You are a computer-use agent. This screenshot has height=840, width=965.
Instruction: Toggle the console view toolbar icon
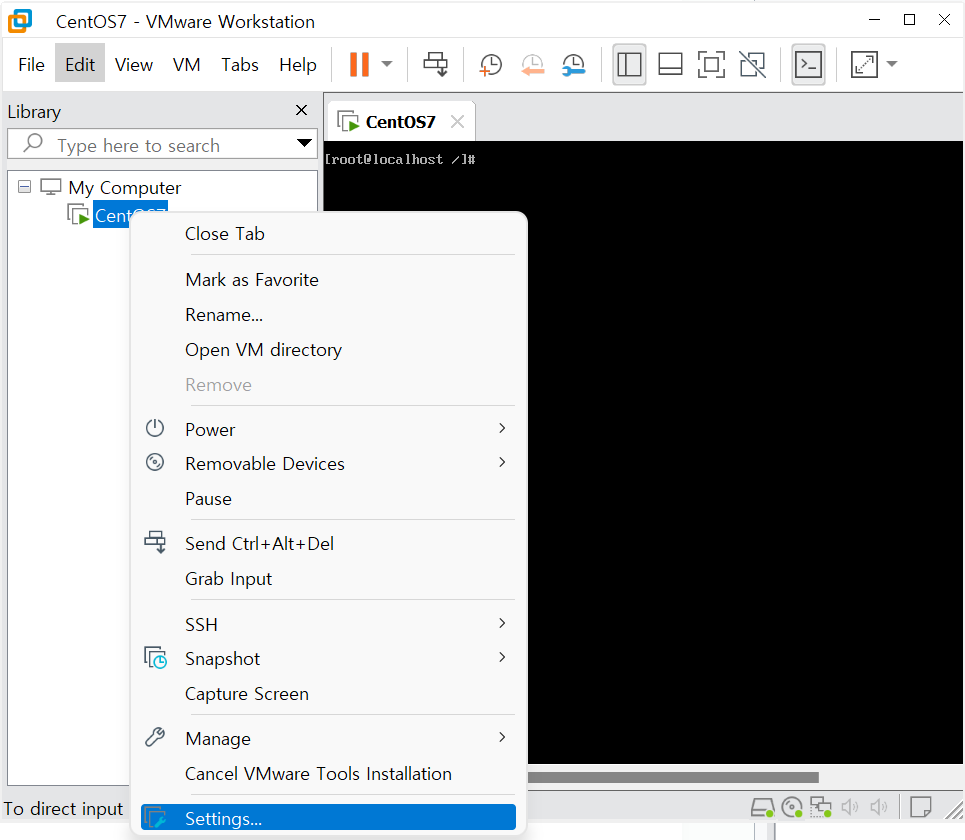(808, 64)
